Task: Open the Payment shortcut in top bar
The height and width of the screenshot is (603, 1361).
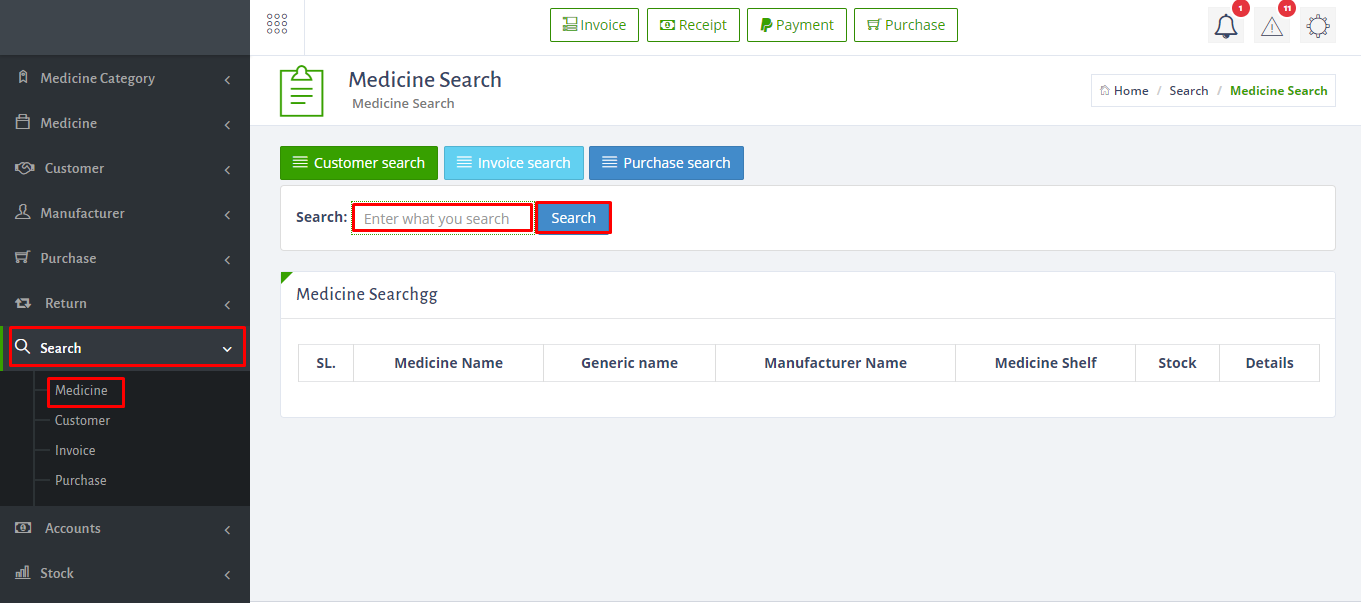Action: [x=797, y=25]
